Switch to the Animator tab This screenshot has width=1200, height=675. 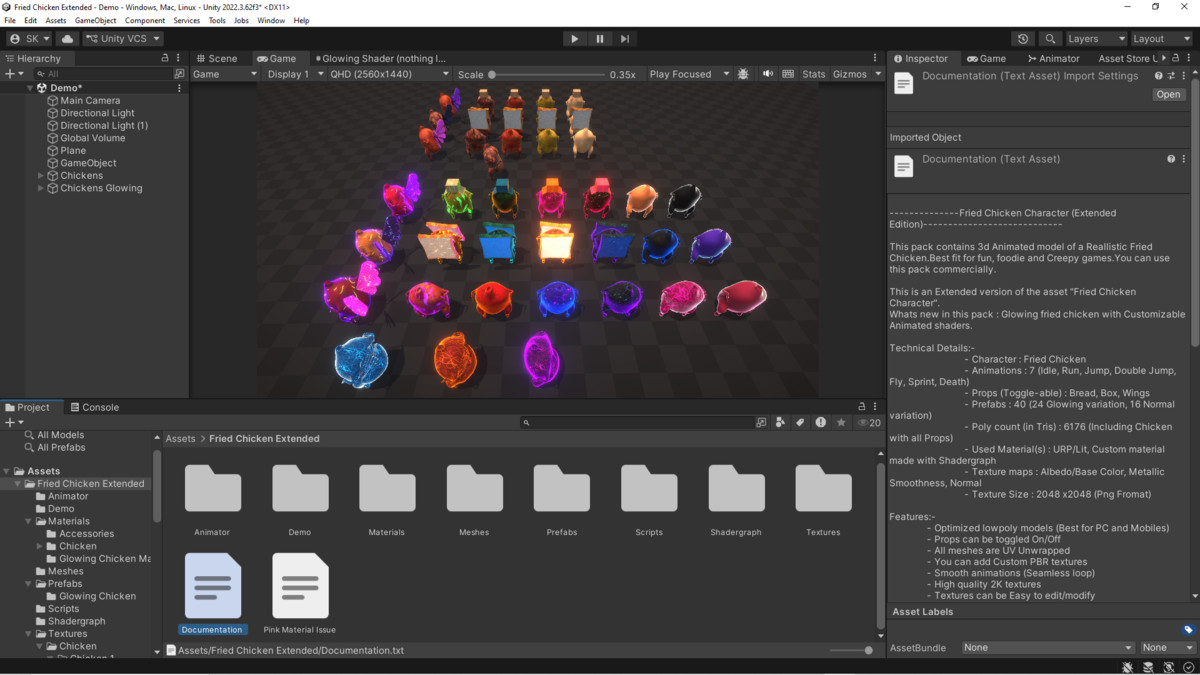click(x=1053, y=58)
